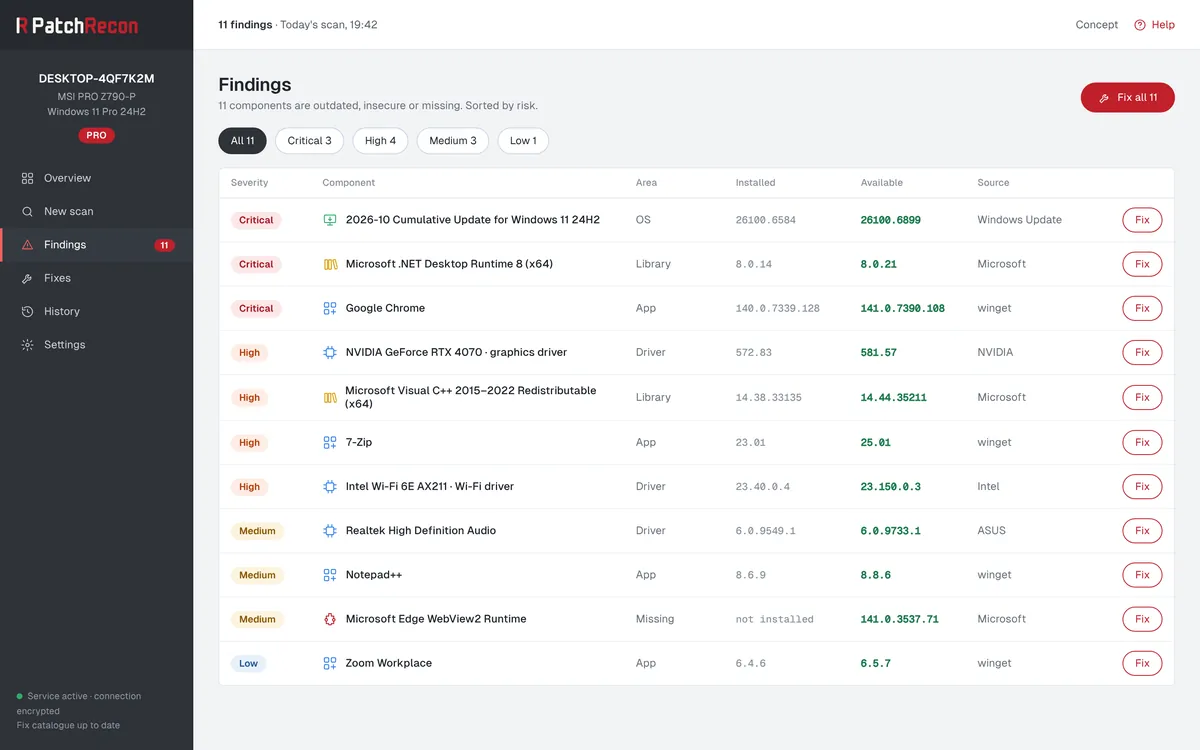The height and width of the screenshot is (750, 1200).
Task: Click the DESKTOP-4QF7K2M computer name
Action: click(x=96, y=78)
